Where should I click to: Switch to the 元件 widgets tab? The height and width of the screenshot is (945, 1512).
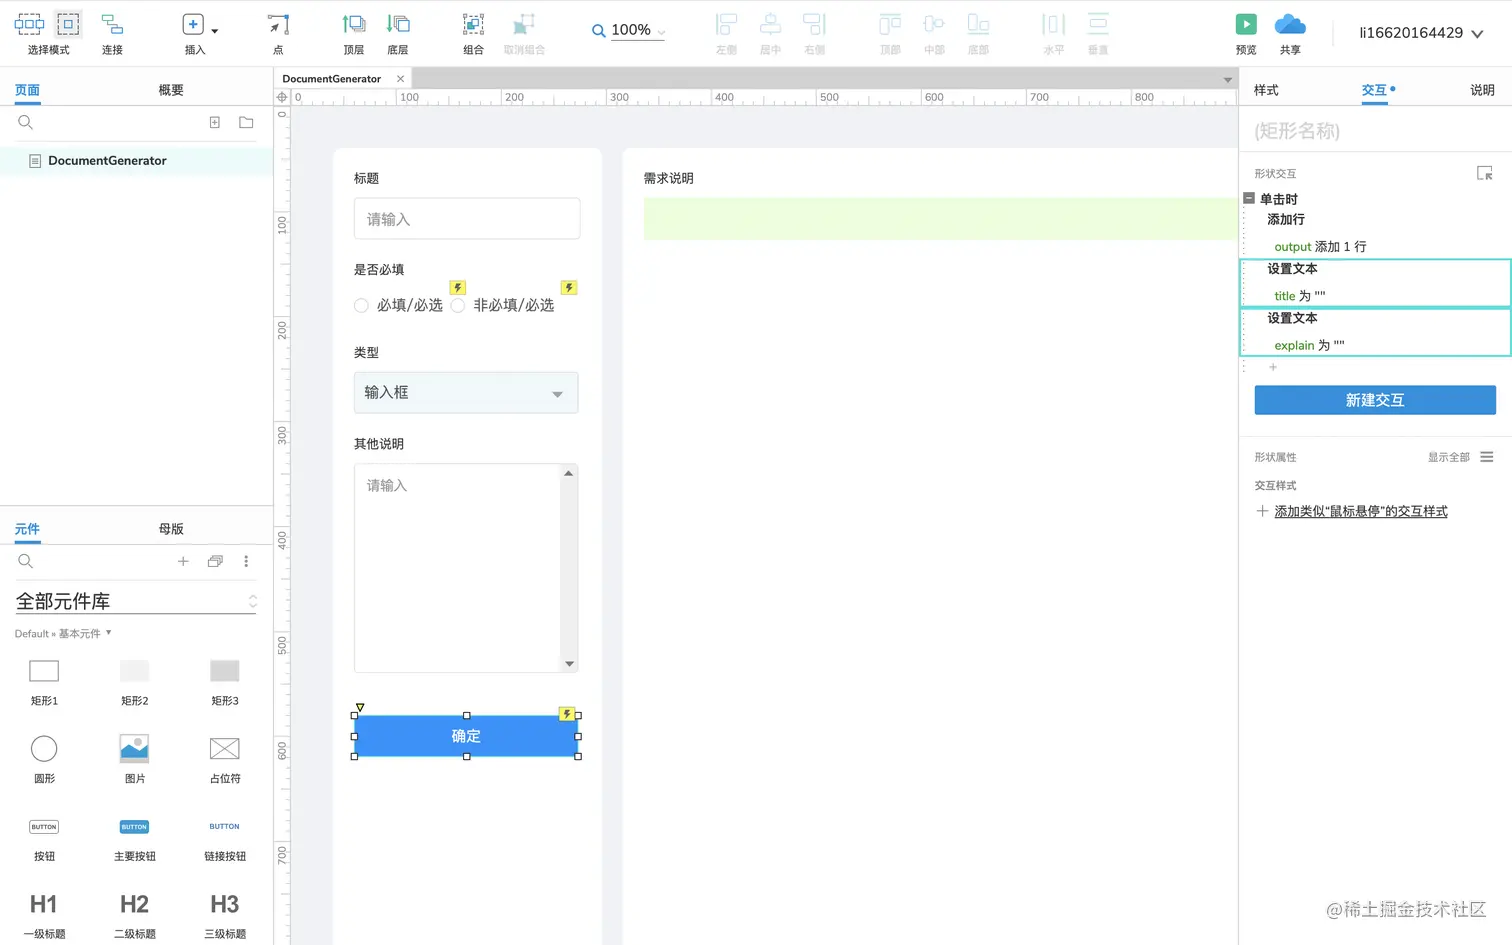click(x=27, y=529)
